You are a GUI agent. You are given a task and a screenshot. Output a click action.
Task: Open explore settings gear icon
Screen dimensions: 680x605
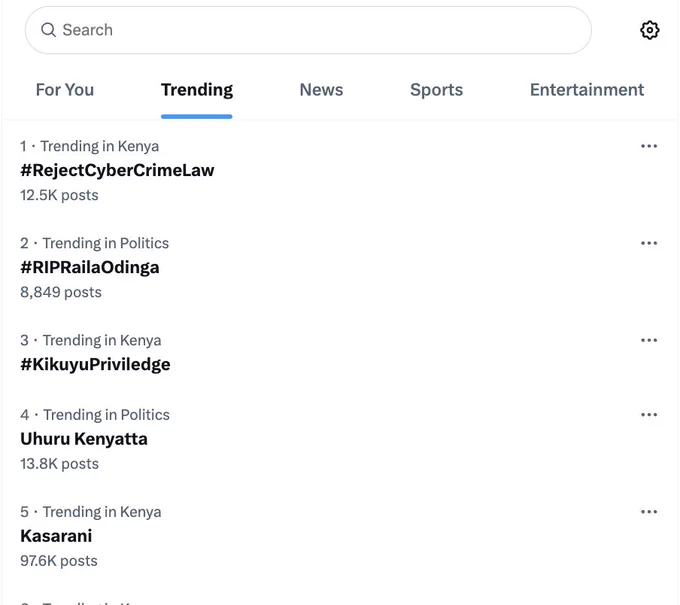649,30
